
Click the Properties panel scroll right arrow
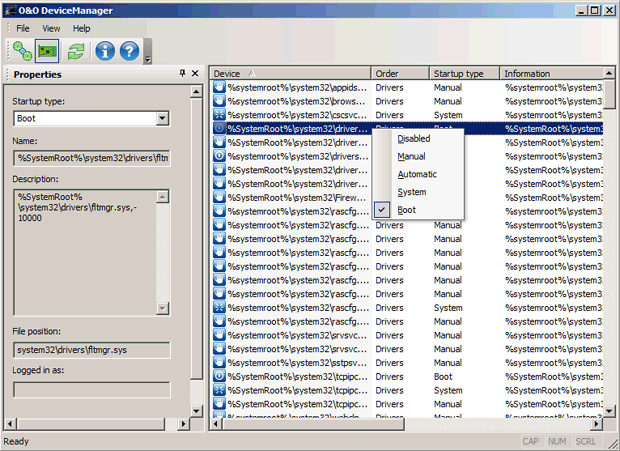point(183,424)
